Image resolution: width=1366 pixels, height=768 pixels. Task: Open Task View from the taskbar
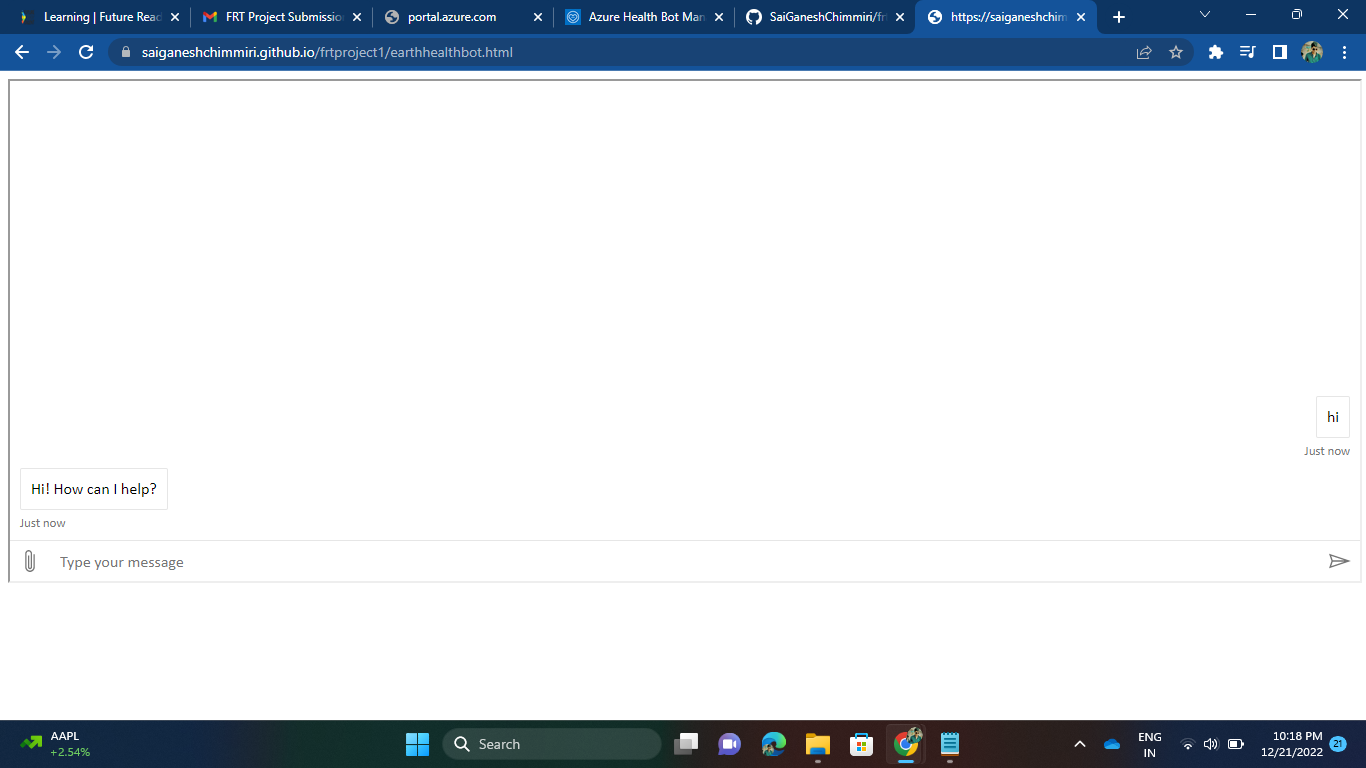686,744
